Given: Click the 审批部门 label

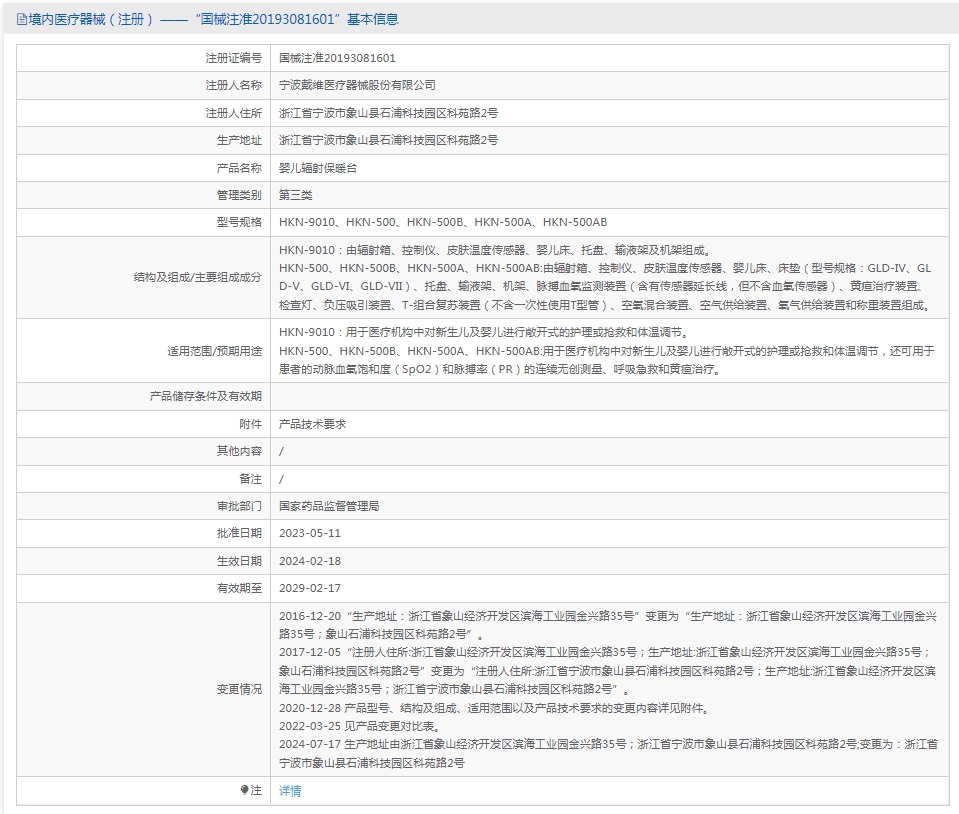Looking at the screenshot, I should tap(239, 506).
